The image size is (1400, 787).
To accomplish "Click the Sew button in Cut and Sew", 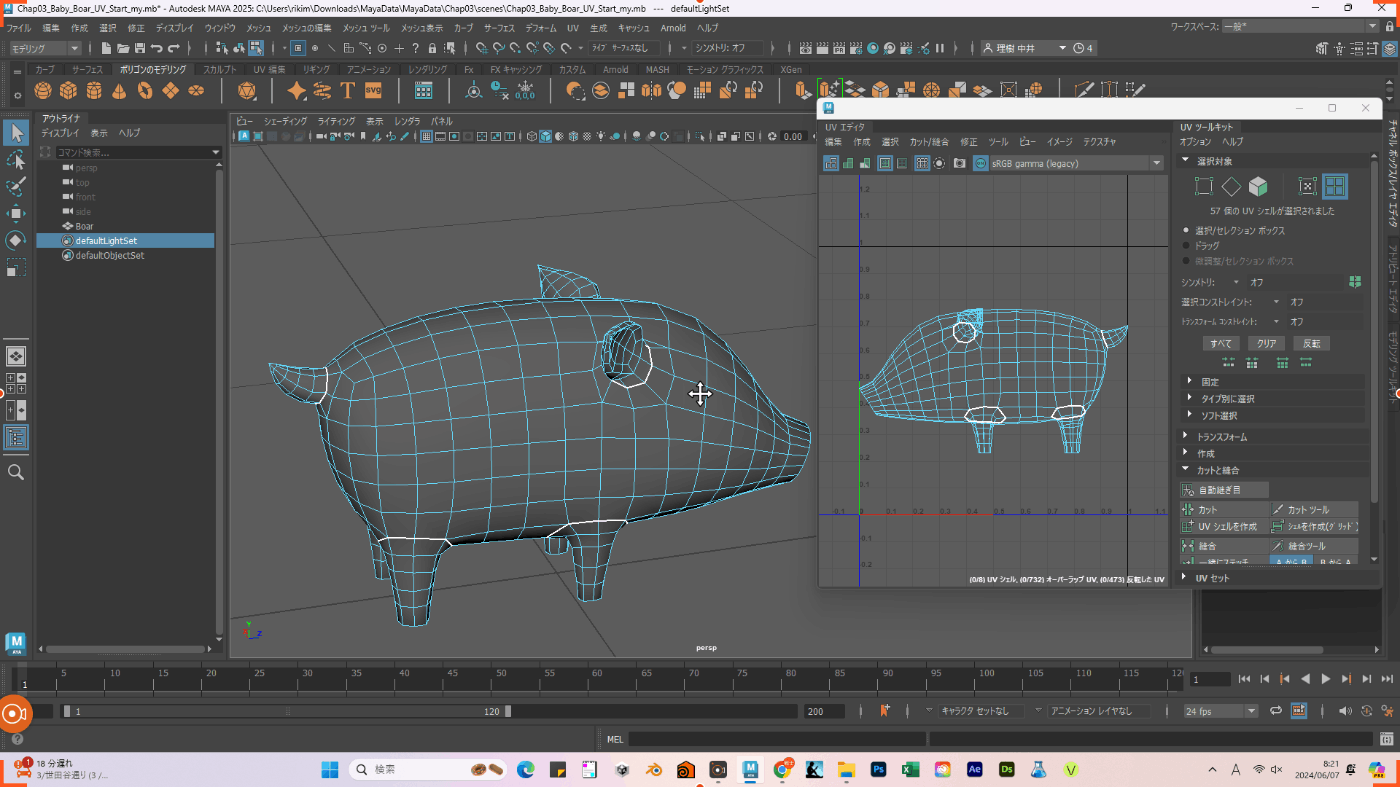I will coord(1224,546).
